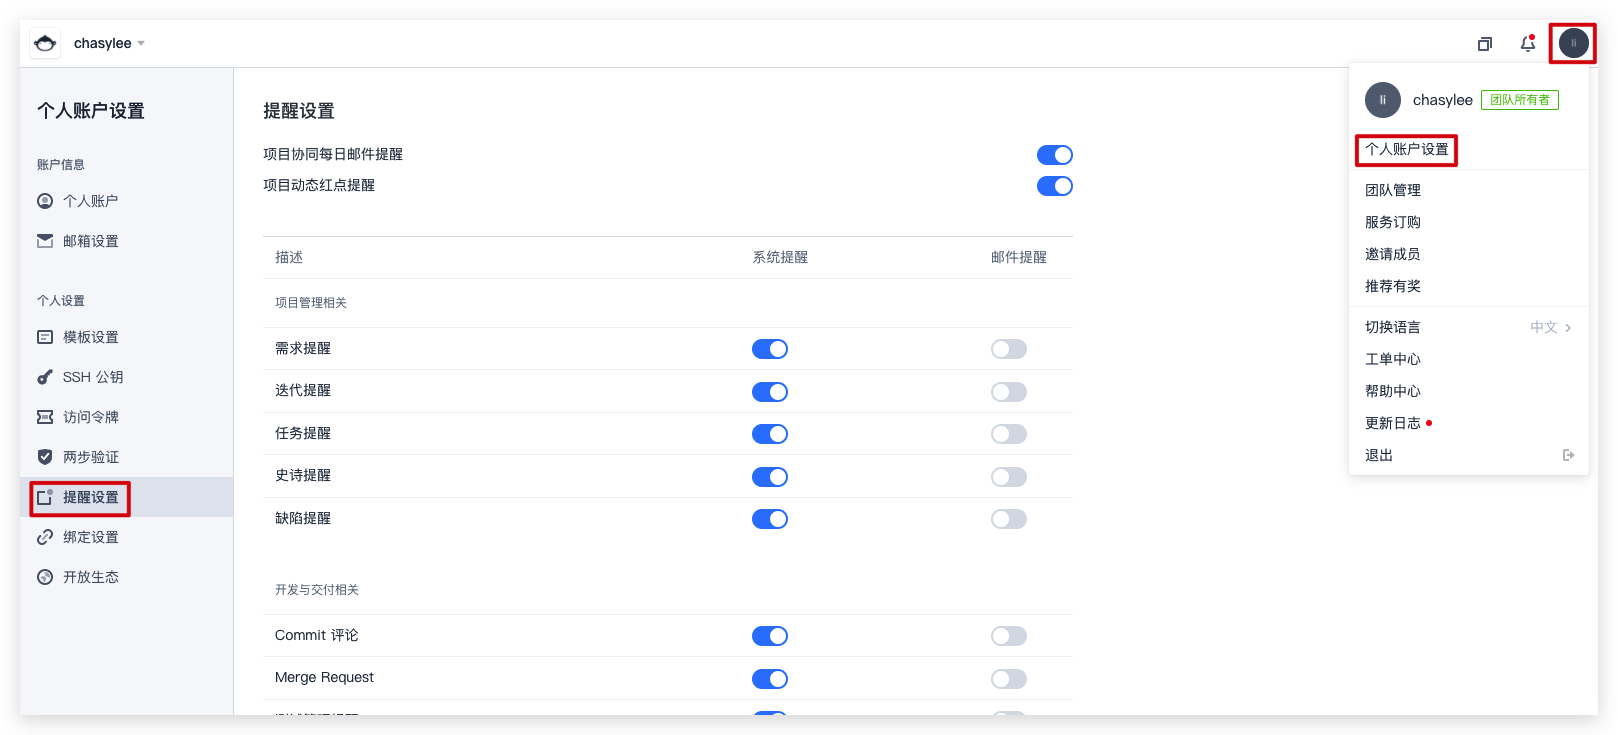Screen dimensions: 1618x735
Task: Click the team logo icon in the top left
Action: click(45, 43)
